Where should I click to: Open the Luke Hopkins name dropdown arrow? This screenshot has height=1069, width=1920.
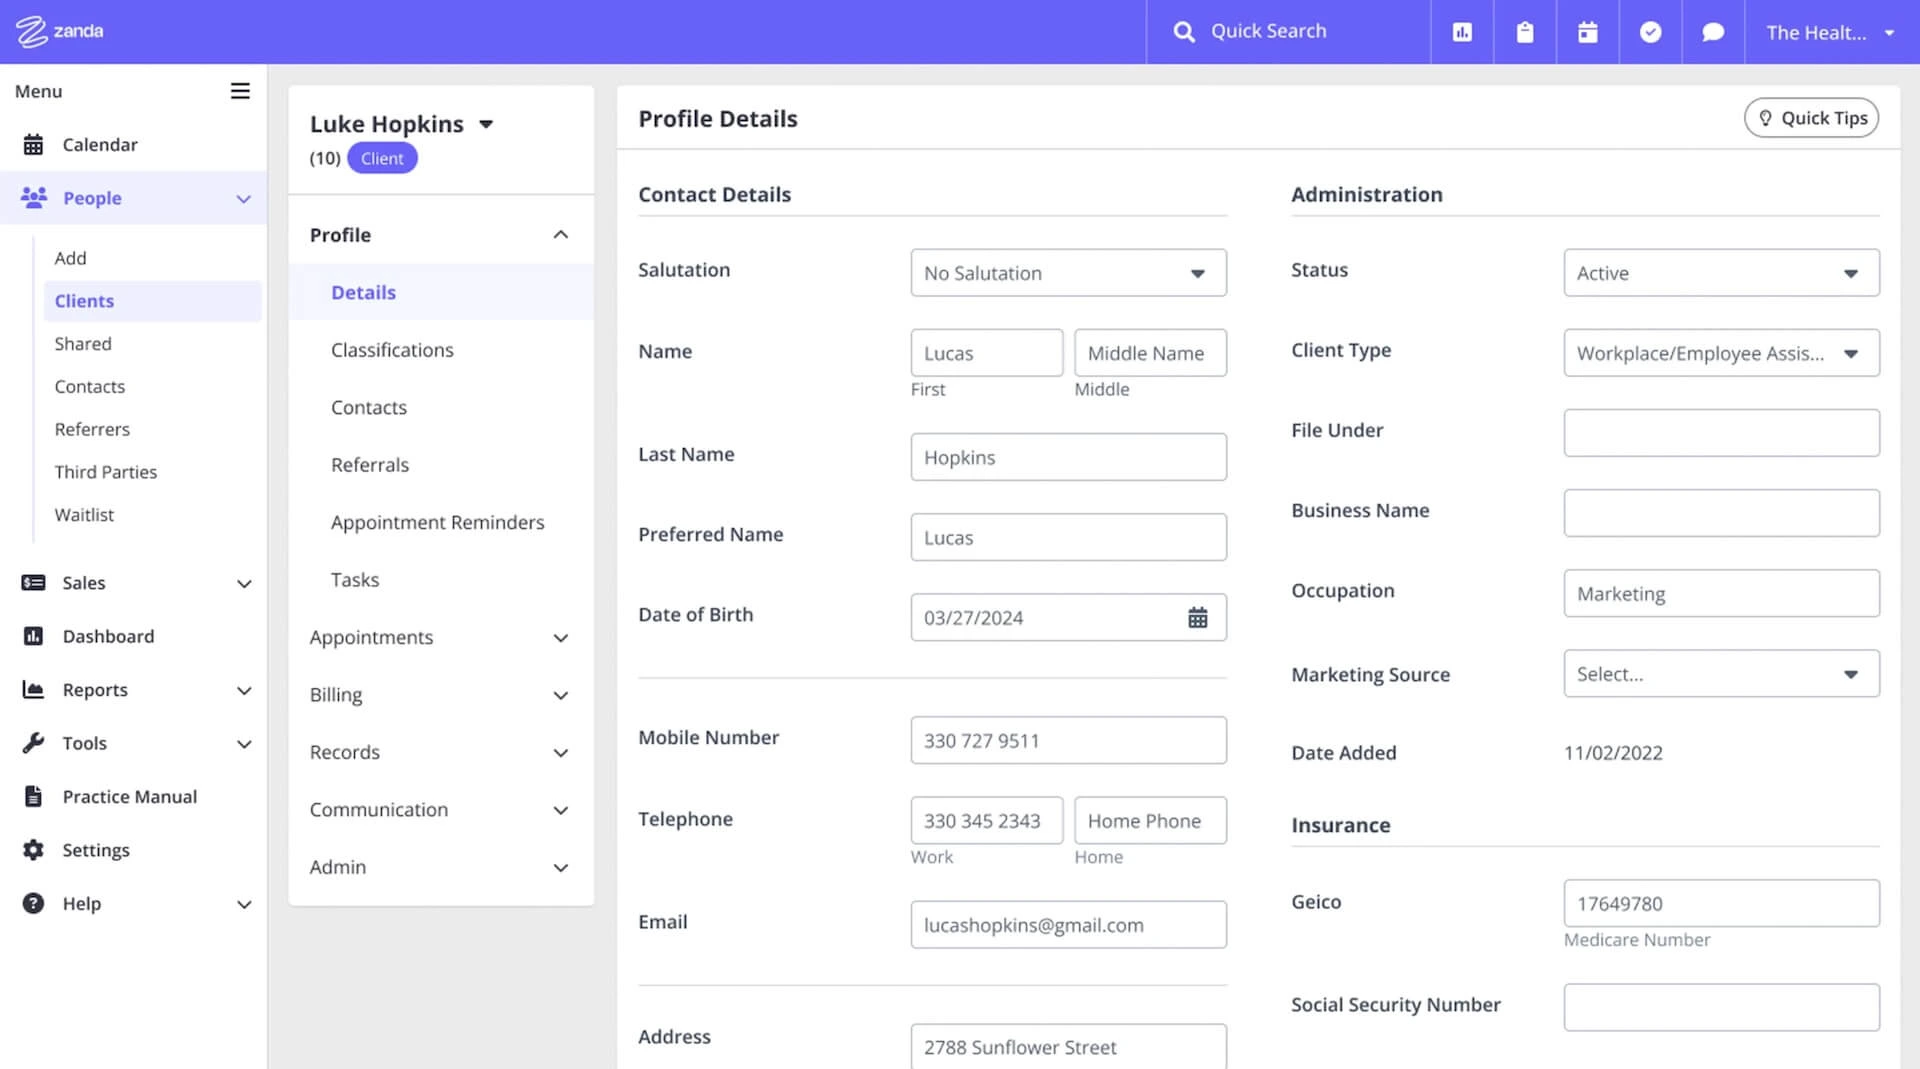click(486, 125)
